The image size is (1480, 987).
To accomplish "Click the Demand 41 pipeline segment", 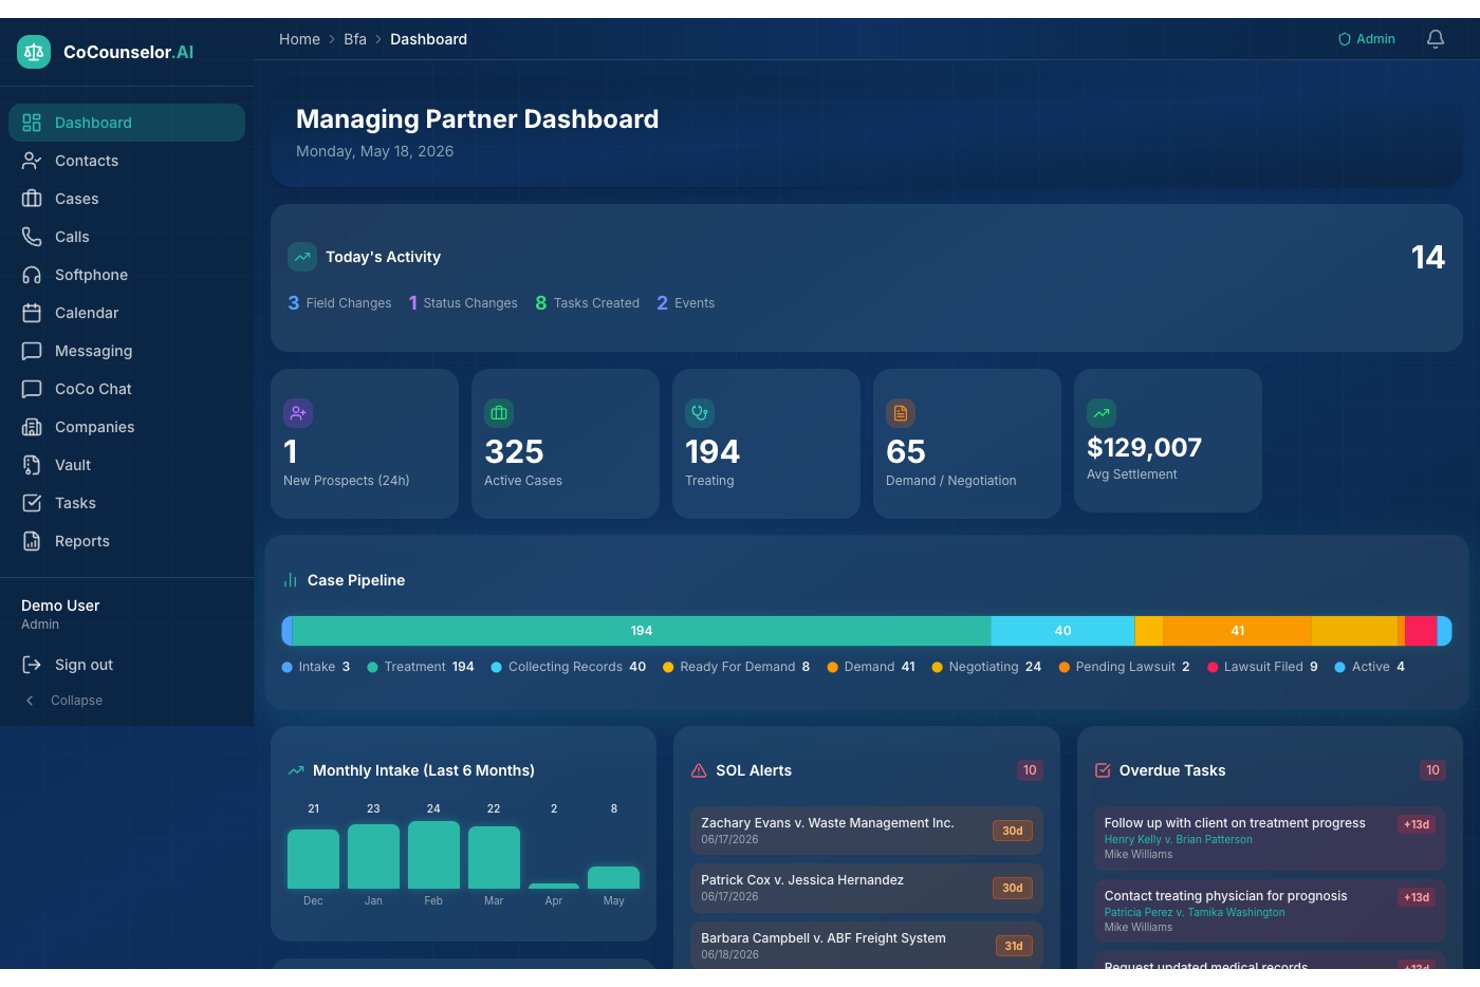I will (1237, 631).
